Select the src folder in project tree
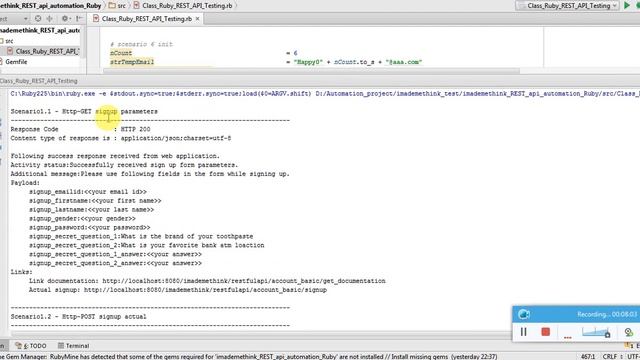640x360 pixels. [7, 41]
